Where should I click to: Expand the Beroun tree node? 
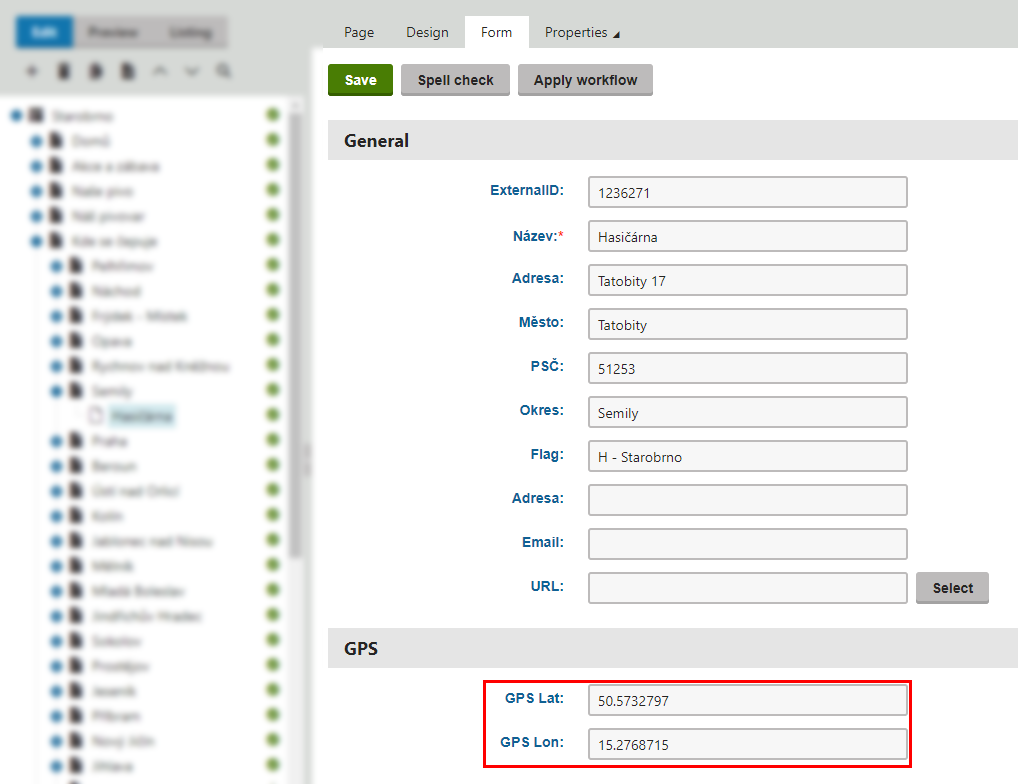pyautogui.click(x=56, y=466)
